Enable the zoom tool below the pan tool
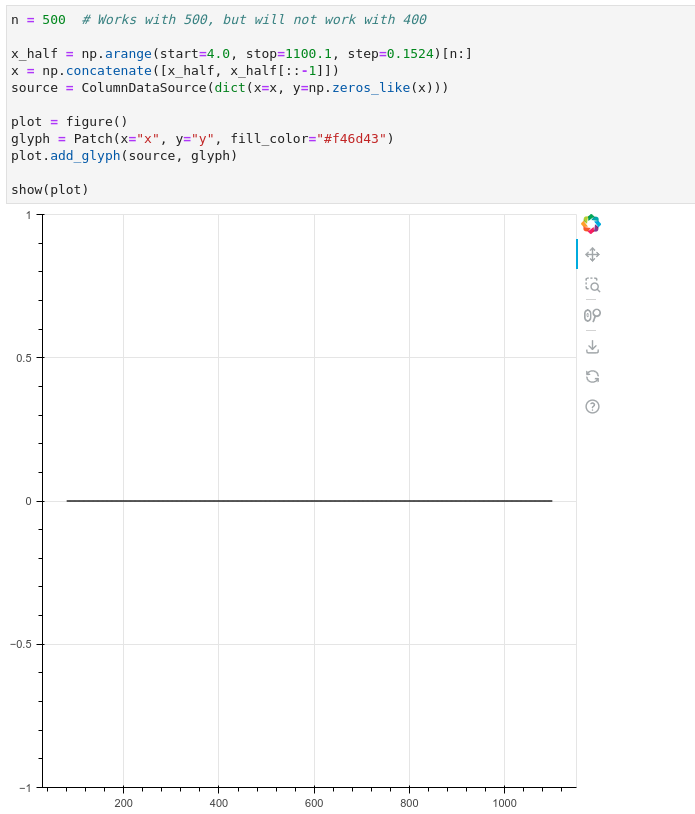The height and width of the screenshot is (814, 695). tap(592, 285)
